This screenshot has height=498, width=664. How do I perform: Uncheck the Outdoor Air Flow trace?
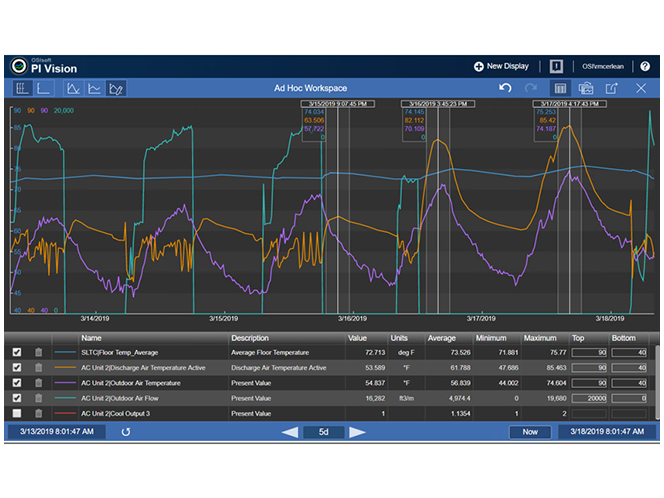point(17,398)
